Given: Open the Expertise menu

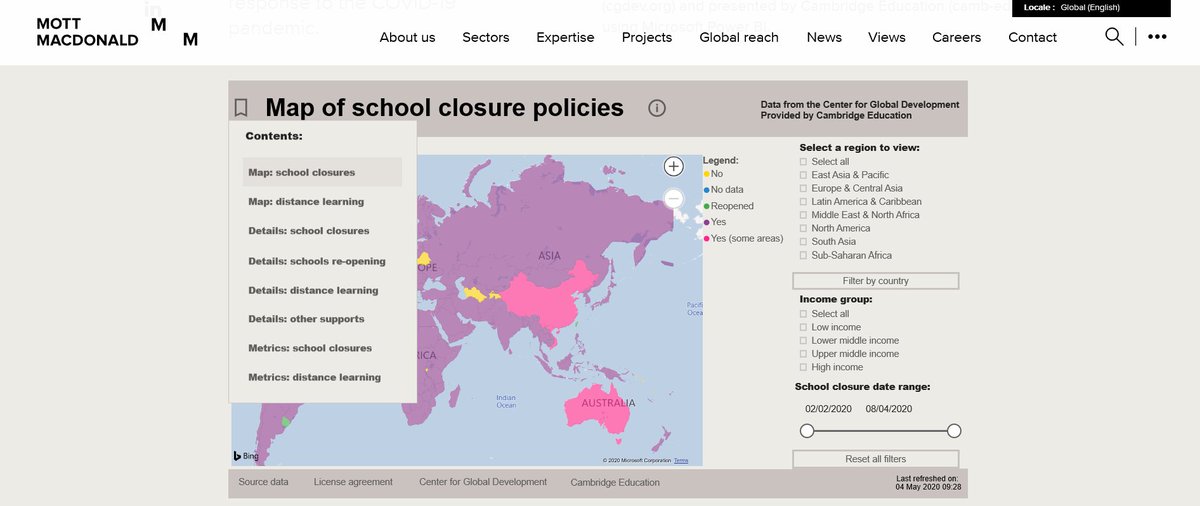Looking at the screenshot, I should coord(565,37).
